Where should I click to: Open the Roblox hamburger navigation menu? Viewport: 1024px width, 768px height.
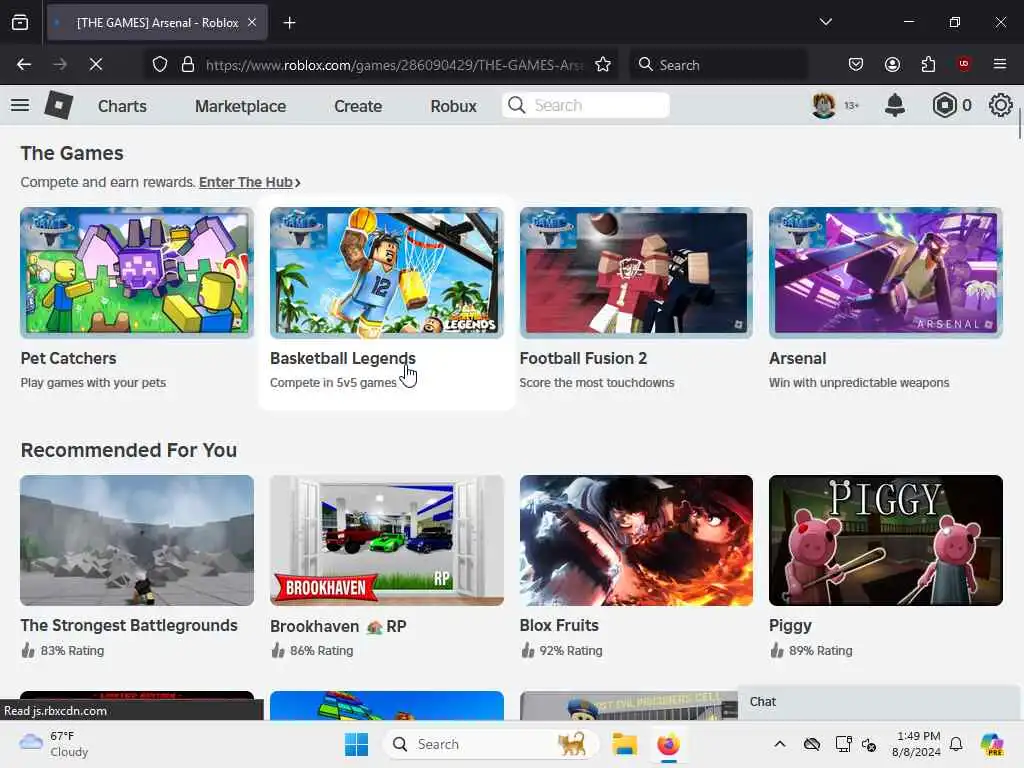(20, 105)
